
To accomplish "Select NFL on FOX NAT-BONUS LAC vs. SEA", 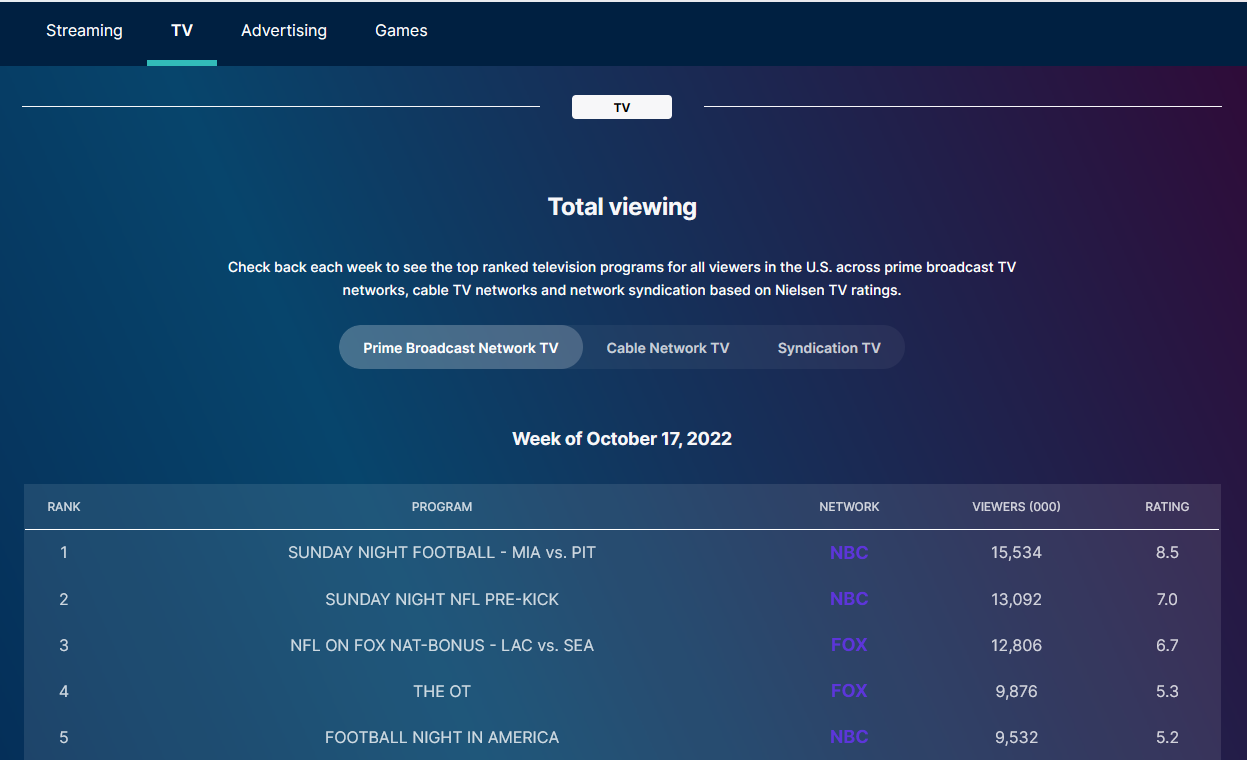I will click(x=442, y=645).
